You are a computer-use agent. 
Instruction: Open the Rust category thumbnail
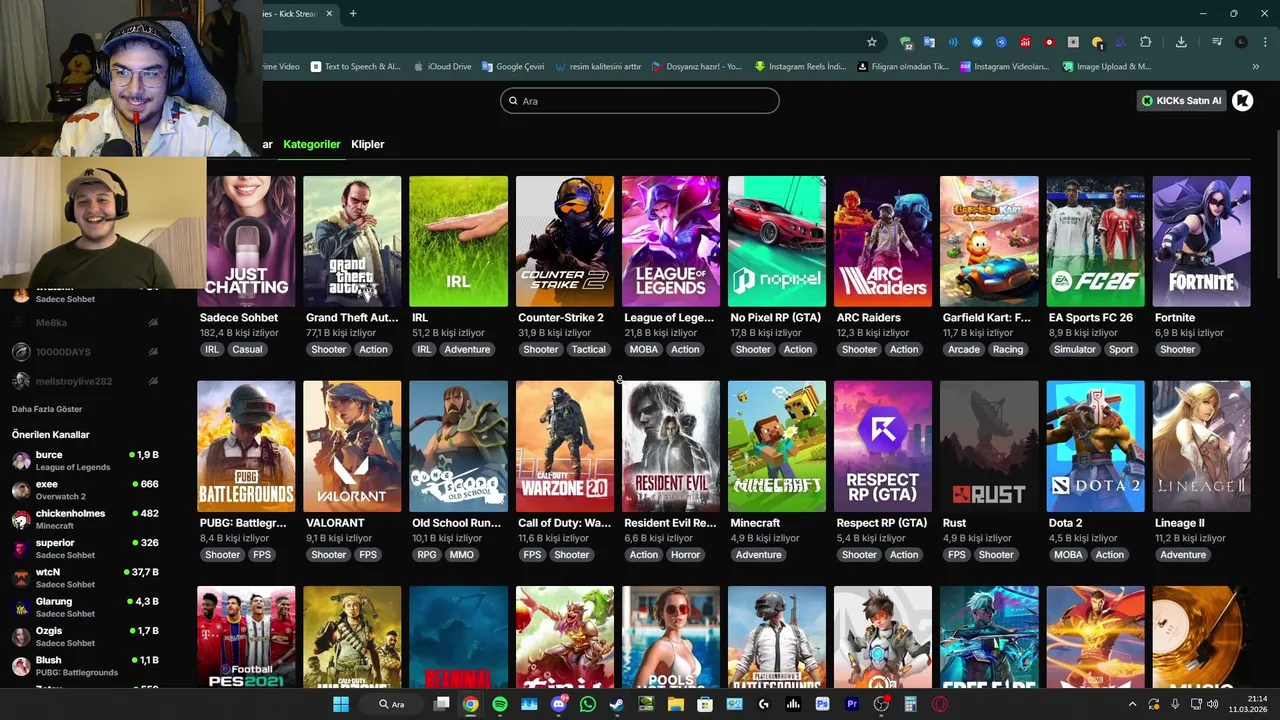click(x=989, y=446)
